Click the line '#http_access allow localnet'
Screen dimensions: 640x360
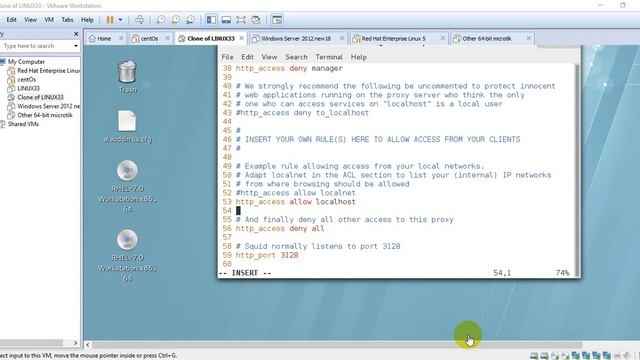[296, 193]
